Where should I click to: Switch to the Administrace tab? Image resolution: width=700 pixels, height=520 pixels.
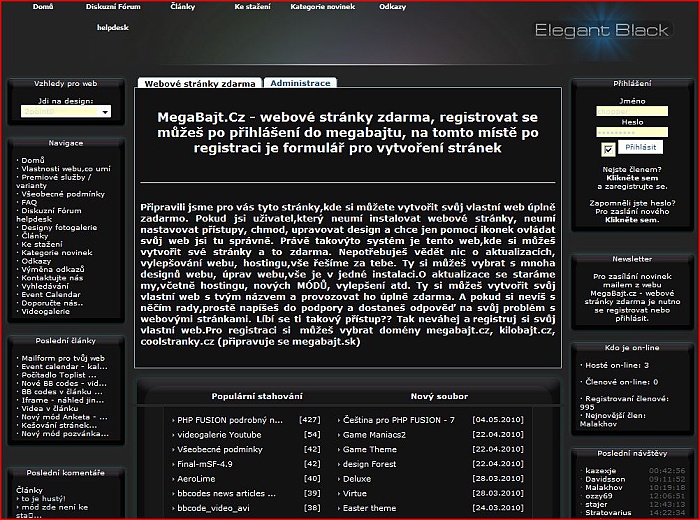(301, 83)
